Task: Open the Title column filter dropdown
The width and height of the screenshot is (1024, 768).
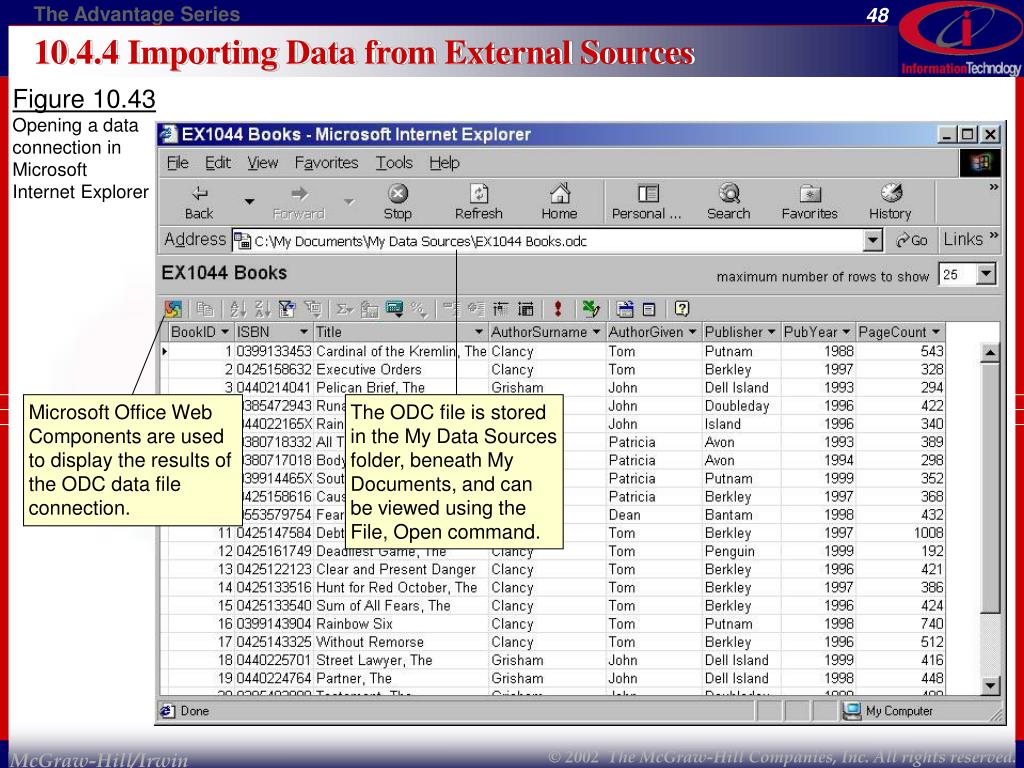Action: click(479, 332)
